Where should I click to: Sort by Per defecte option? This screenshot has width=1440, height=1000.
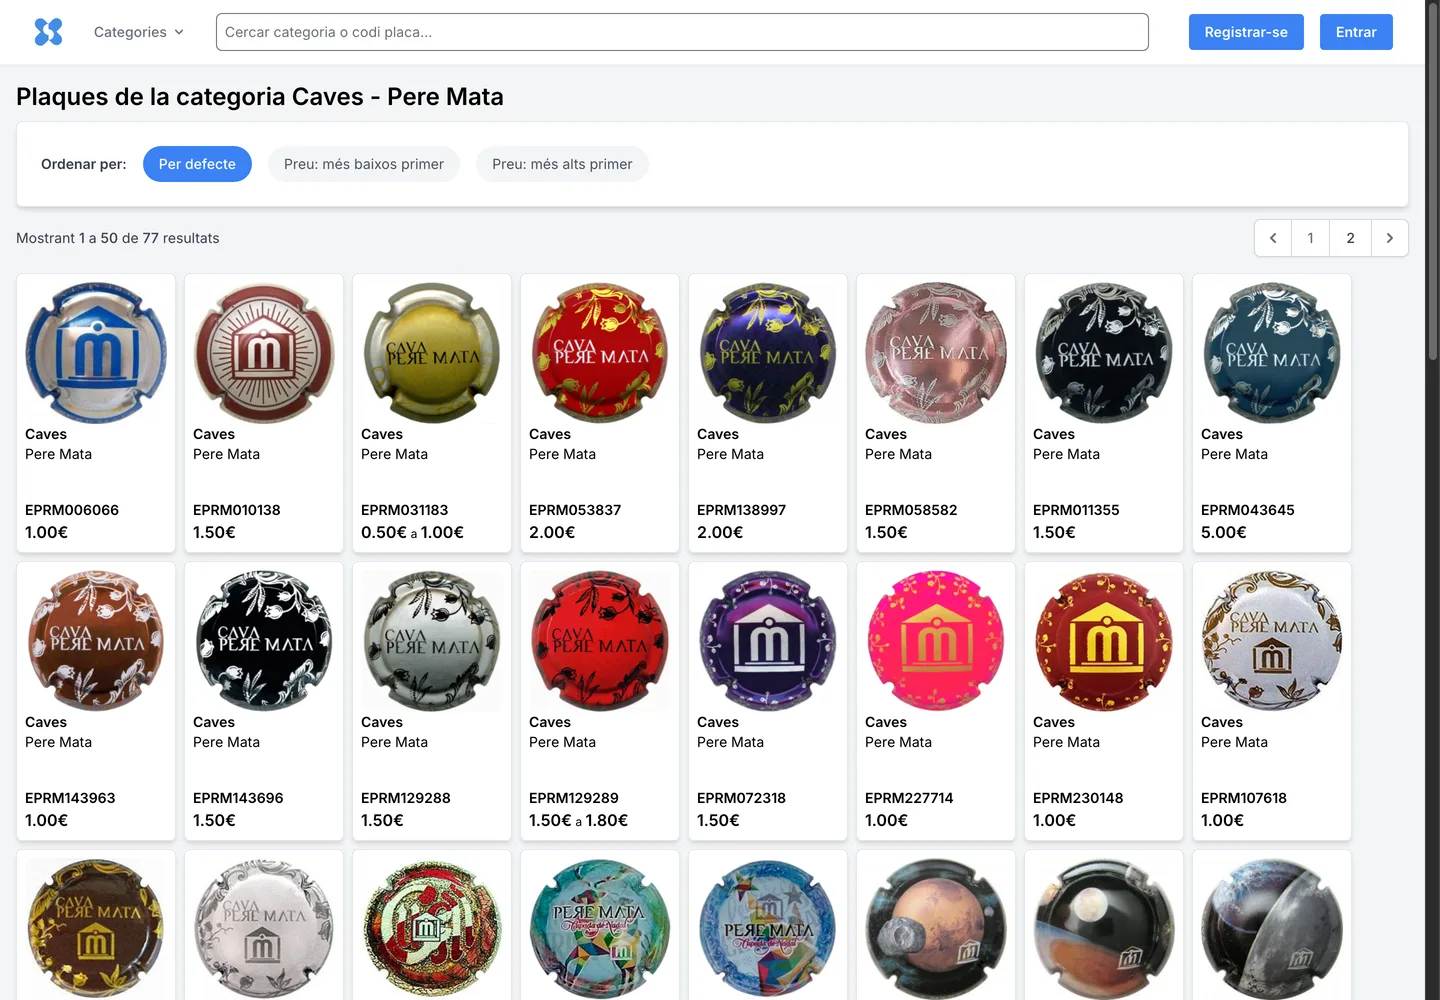[197, 164]
